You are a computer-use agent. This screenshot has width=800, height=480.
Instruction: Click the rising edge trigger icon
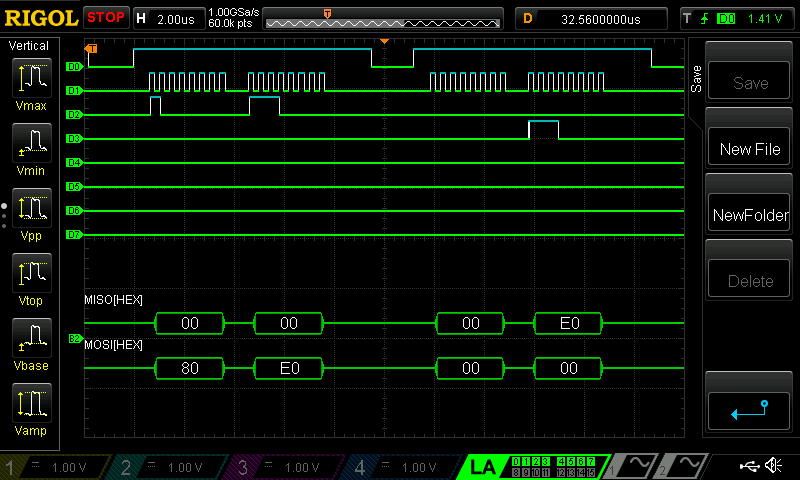(x=705, y=19)
